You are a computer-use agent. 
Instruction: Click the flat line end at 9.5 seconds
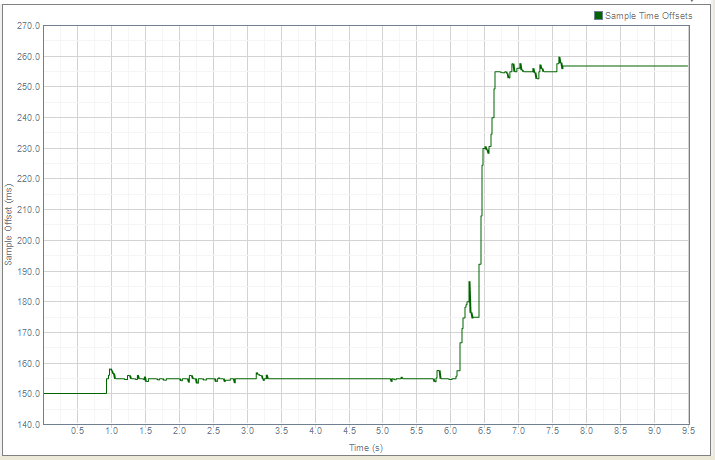[x=688, y=66]
